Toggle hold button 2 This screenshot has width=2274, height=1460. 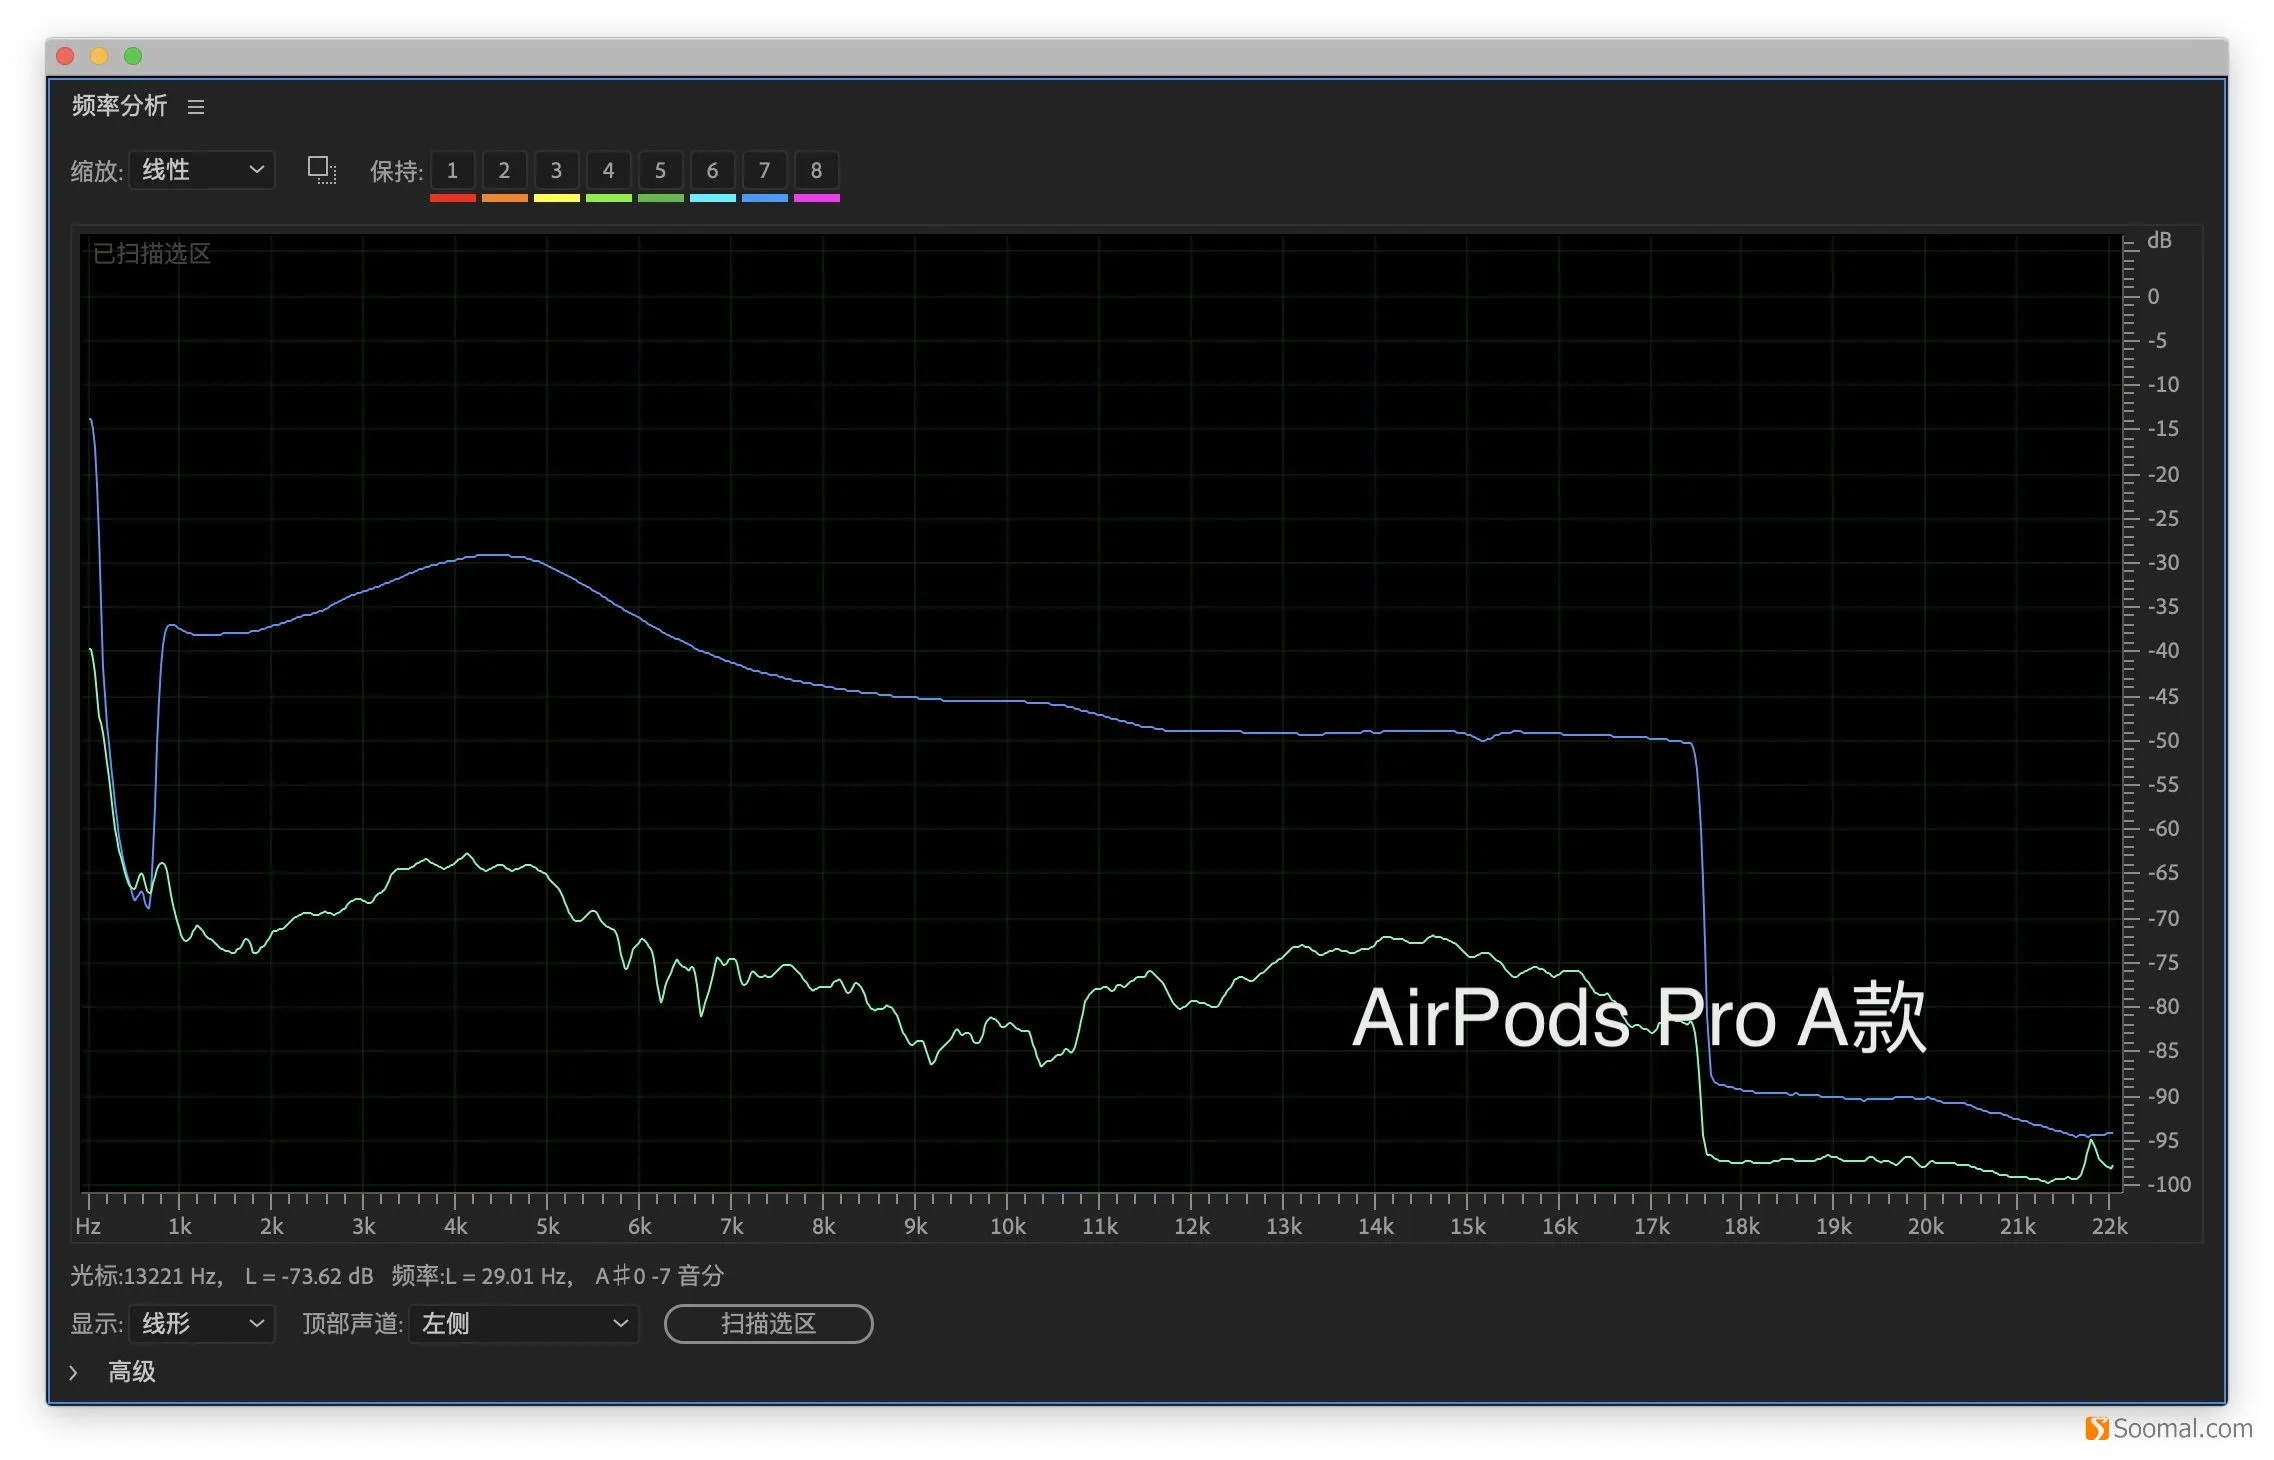click(x=504, y=171)
